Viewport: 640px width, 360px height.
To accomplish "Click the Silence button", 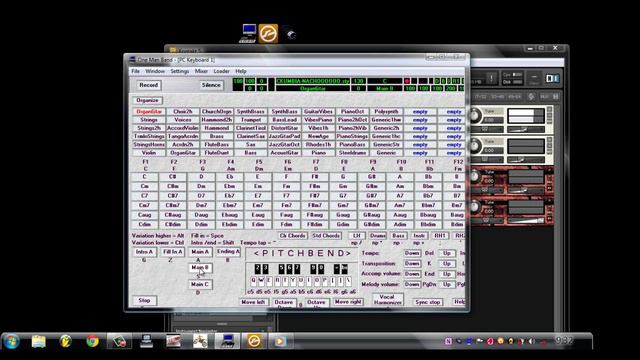I will (211, 85).
